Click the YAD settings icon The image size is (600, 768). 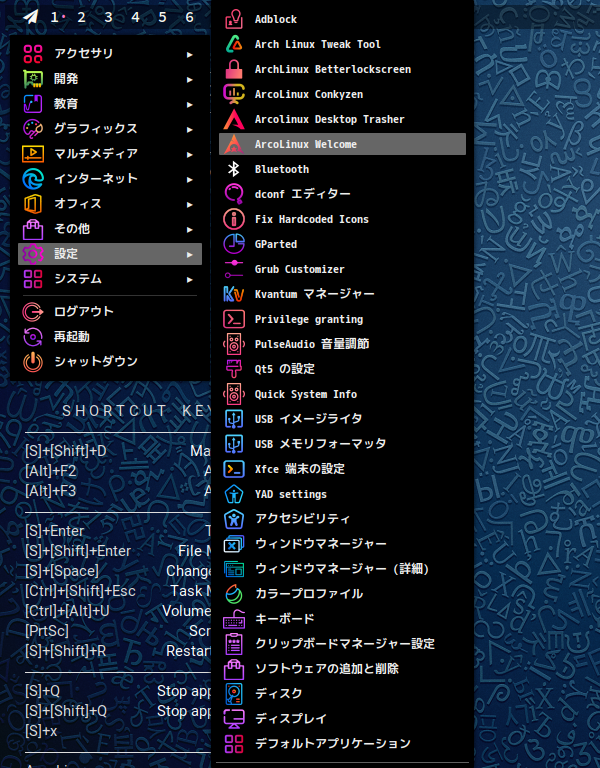coord(234,494)
